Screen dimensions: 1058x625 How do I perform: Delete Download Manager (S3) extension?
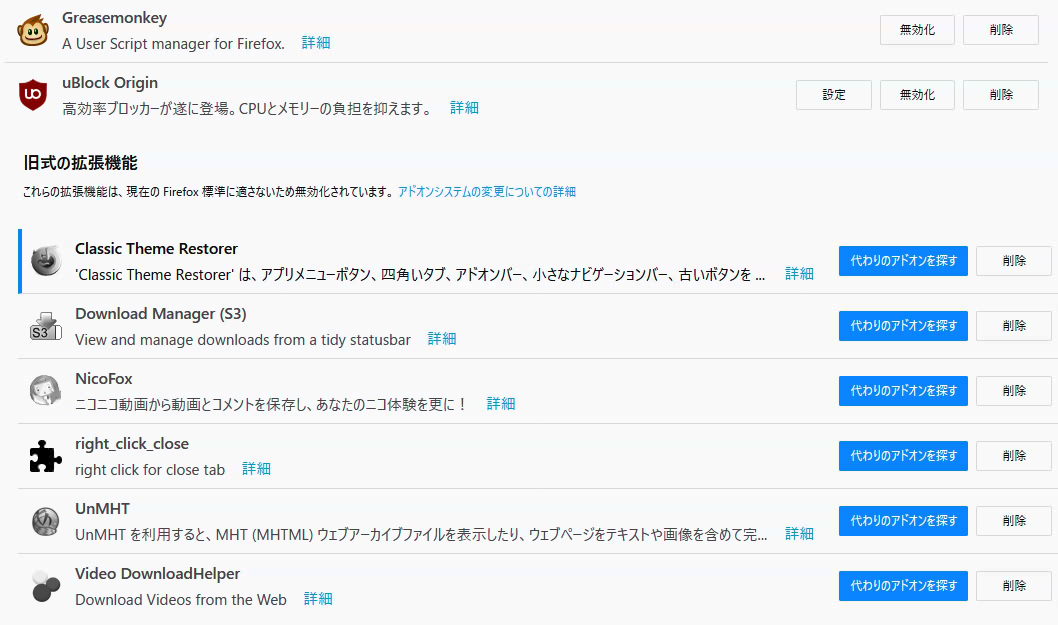click(1013, 326)
